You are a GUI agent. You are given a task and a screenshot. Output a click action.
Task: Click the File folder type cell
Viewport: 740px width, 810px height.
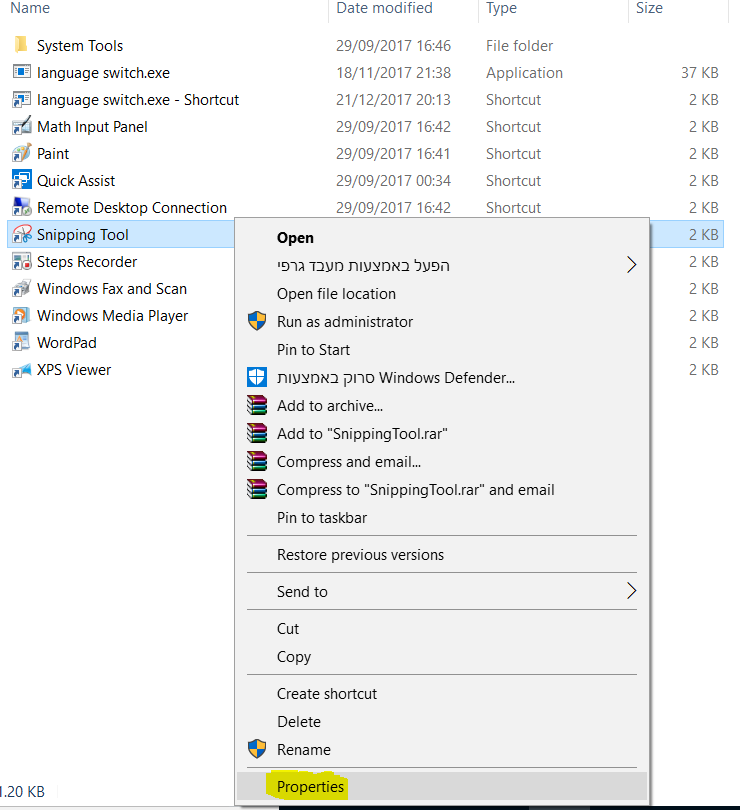pyautogui.click(x=519, y=45)
